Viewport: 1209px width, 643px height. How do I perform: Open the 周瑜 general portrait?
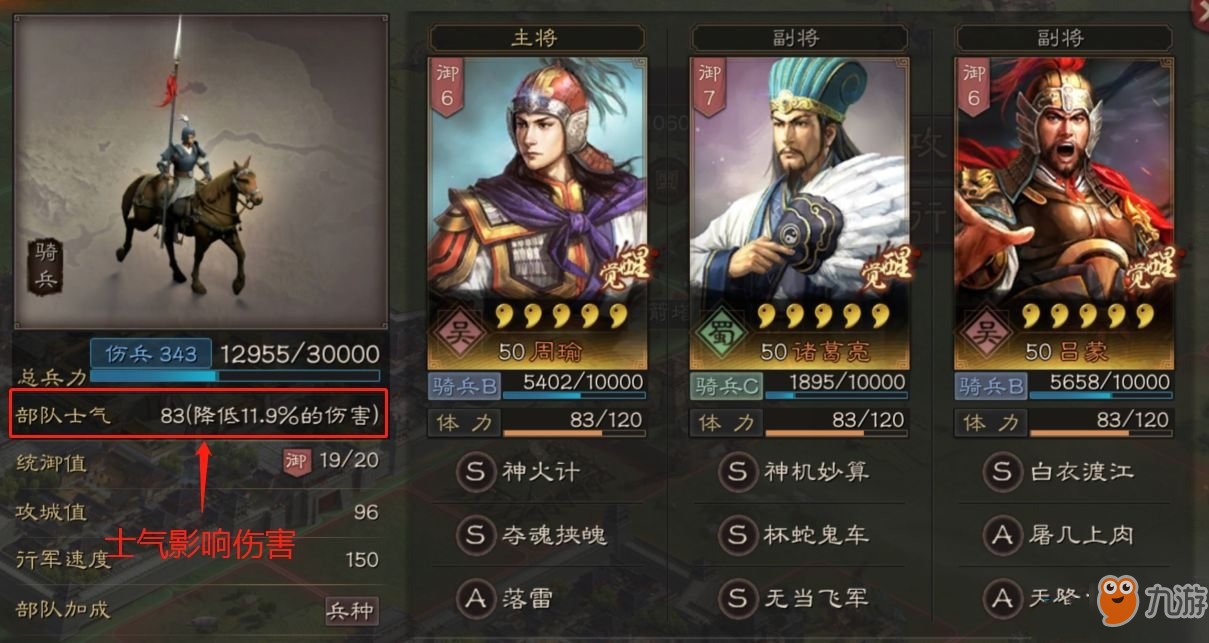tap(538, 190)
